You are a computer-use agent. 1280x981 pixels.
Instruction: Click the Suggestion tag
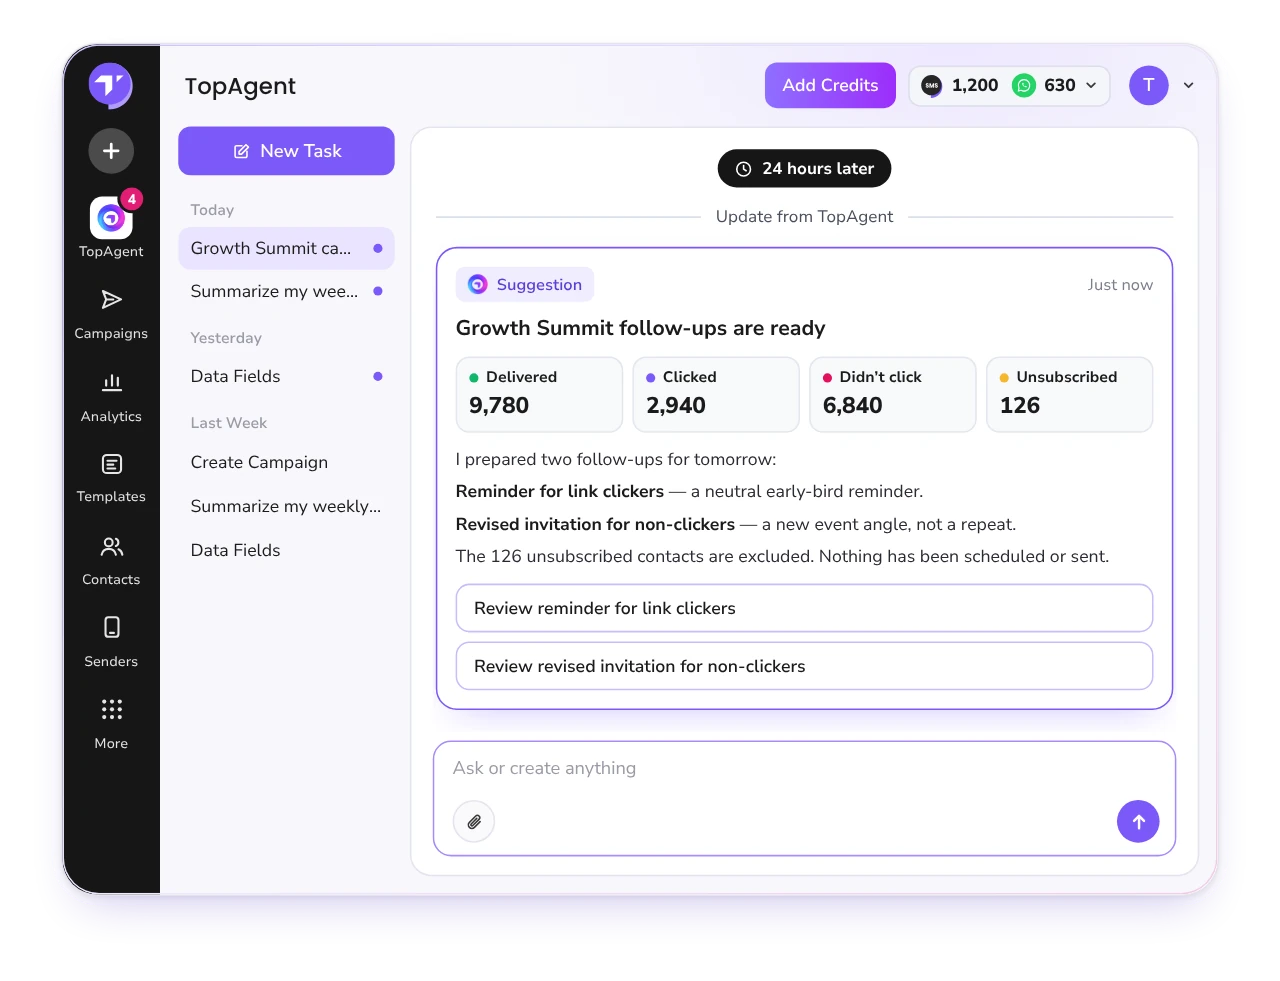click(525, 284)
